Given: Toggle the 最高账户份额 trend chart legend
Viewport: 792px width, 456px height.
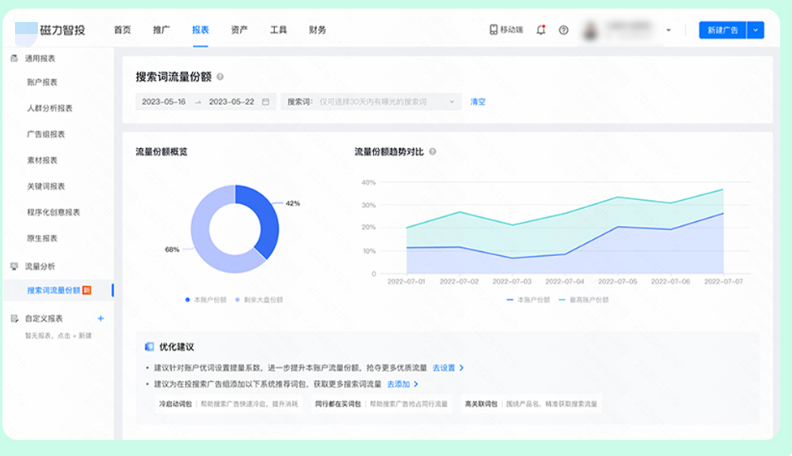Looking at the screenshot, I should click(583, 299).
